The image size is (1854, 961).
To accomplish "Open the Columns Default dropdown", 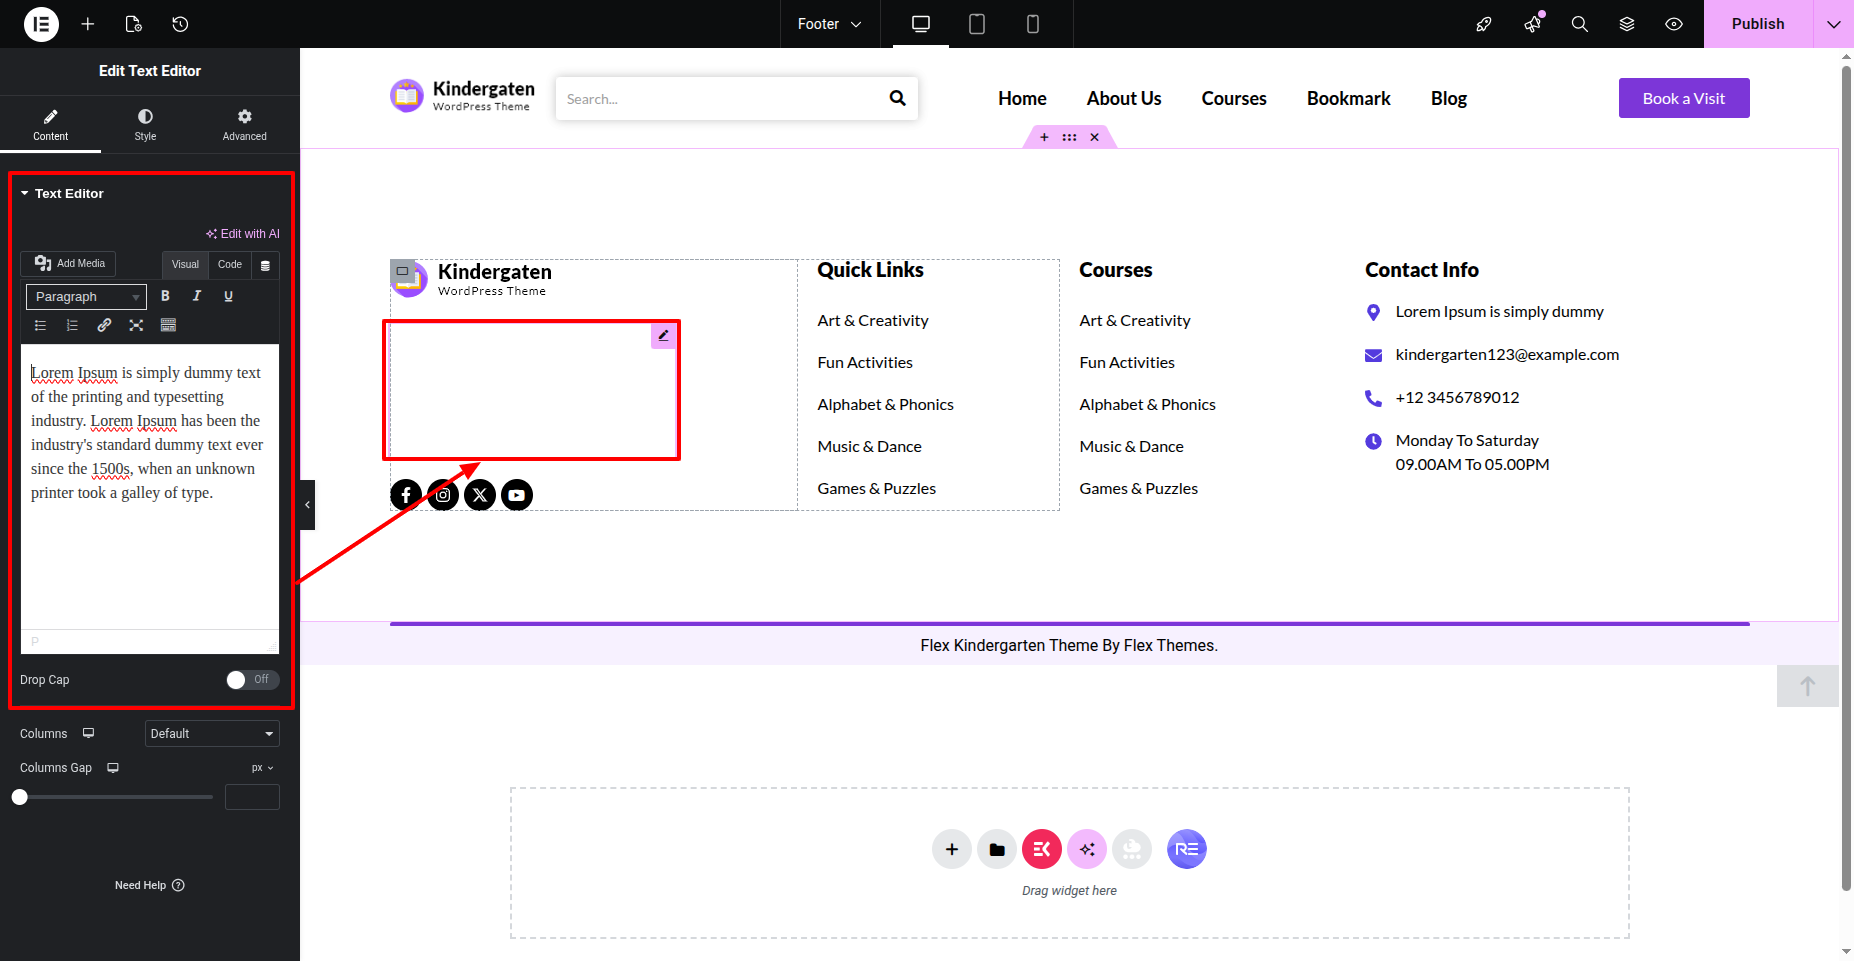I will point(212,734).
